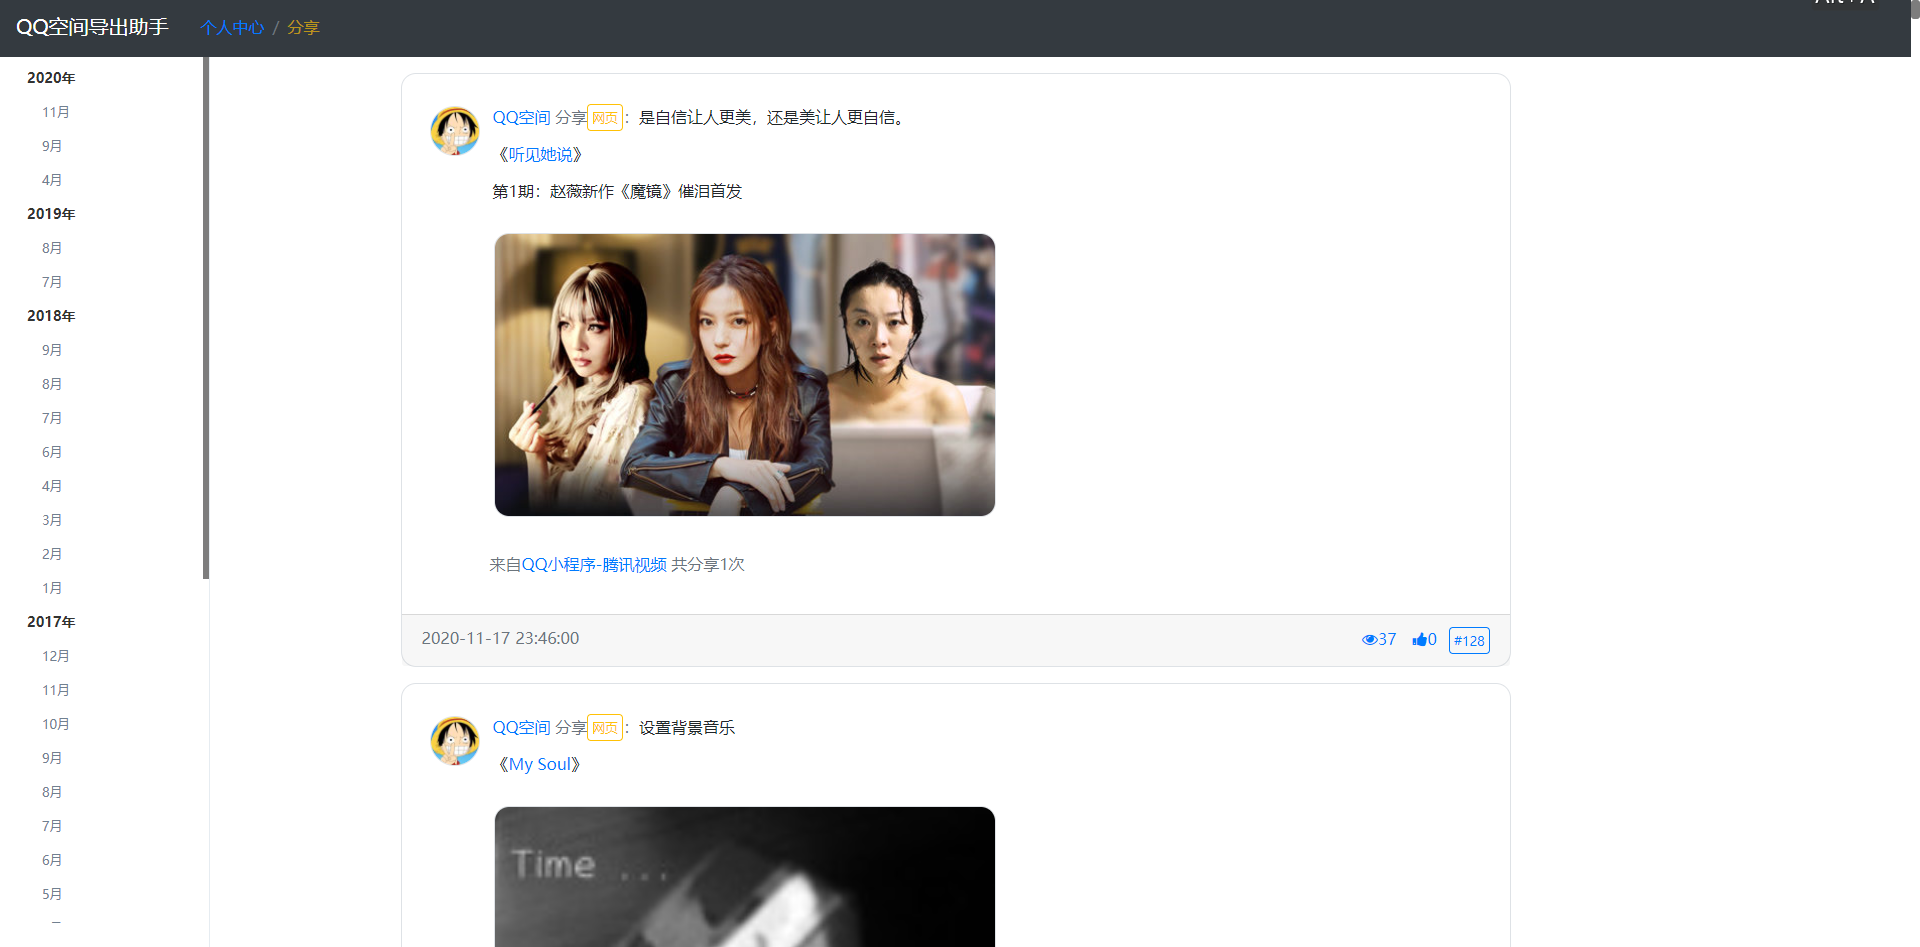Click the sidebar timeline scrollbar thumb
The height and width of the screenshot is (947, 1920).
click(x=206, y=318)
